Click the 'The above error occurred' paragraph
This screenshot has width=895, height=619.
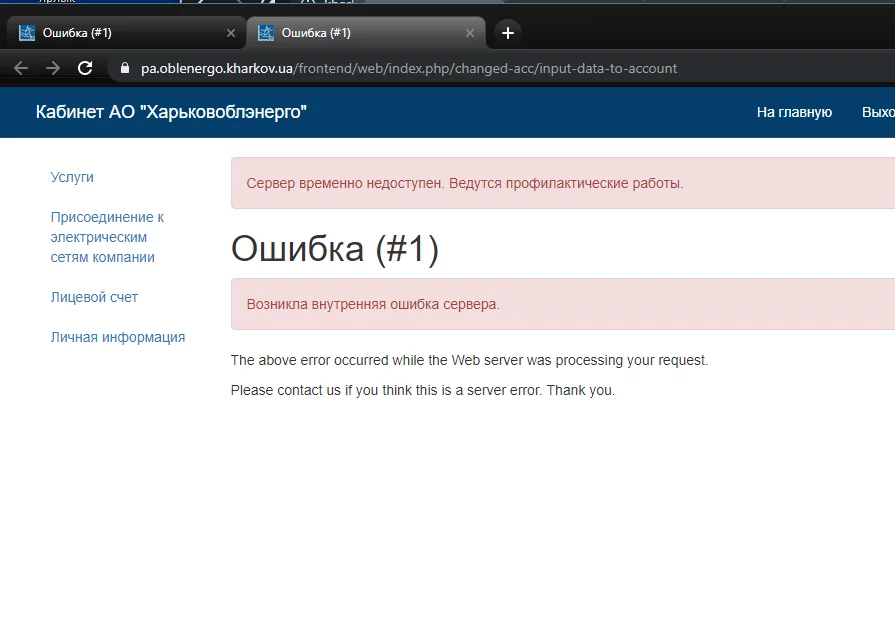pyautogui.click(x=469, y=360)
